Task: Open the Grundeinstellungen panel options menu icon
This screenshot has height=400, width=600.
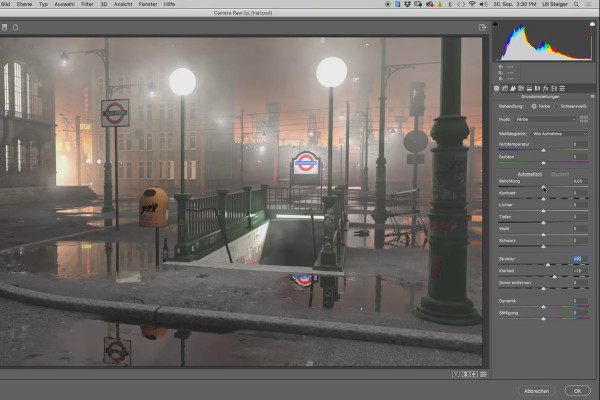Action: pyautogui.click(x=592, y=96)
